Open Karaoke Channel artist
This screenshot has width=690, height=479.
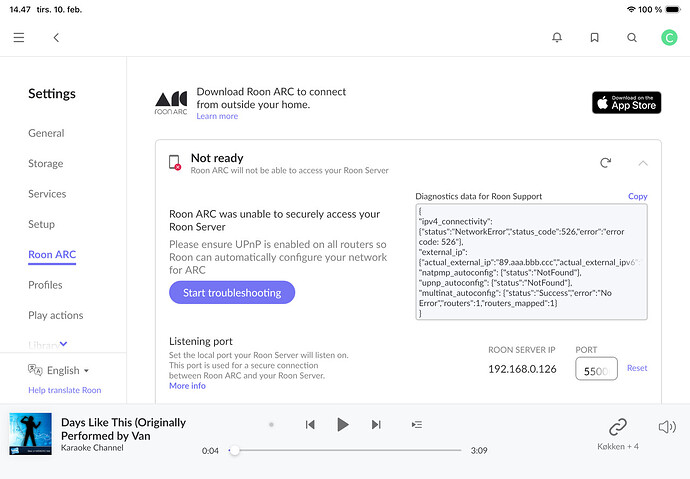point(92,448)
